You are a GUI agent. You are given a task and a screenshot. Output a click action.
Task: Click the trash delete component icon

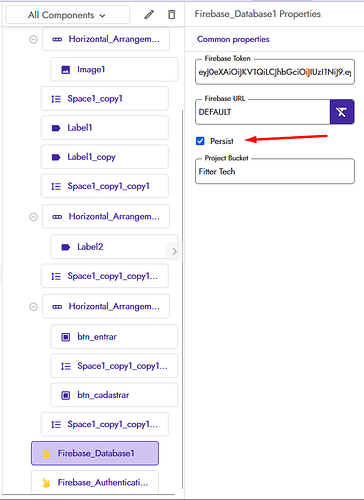pos(171,15)
